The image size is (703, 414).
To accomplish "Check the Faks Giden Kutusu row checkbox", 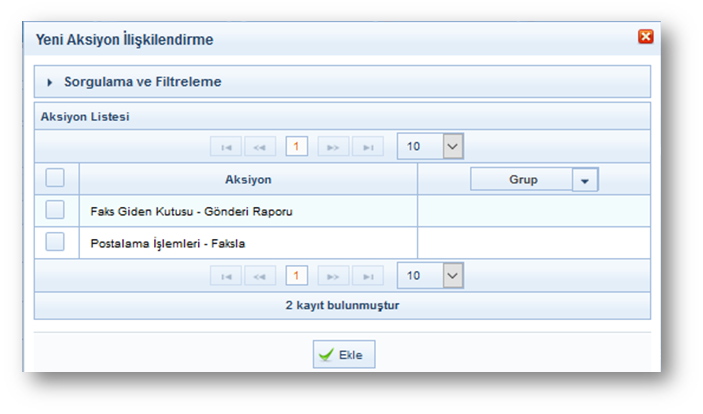I will 55,210.
